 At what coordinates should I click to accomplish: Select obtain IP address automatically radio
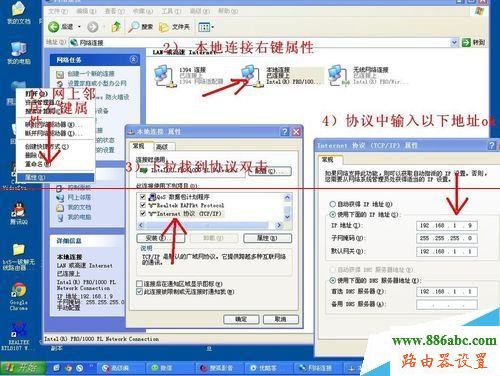click(332, 204)
